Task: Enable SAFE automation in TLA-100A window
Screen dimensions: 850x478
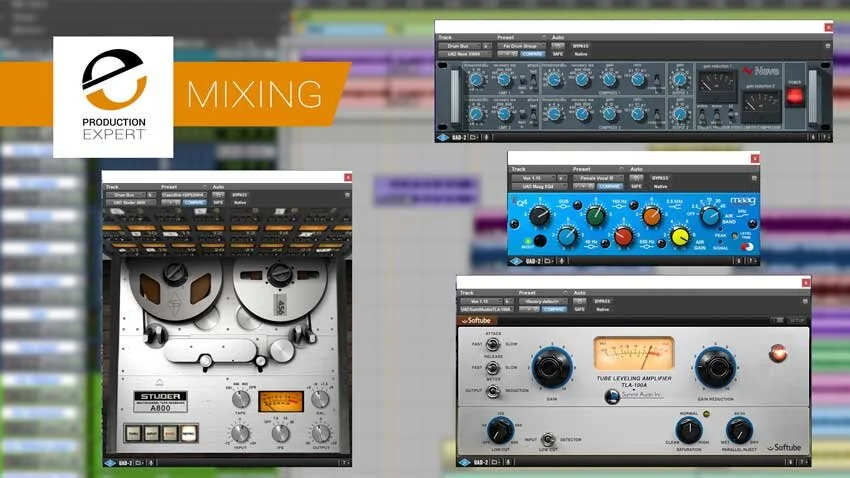Action: [579, 309]
